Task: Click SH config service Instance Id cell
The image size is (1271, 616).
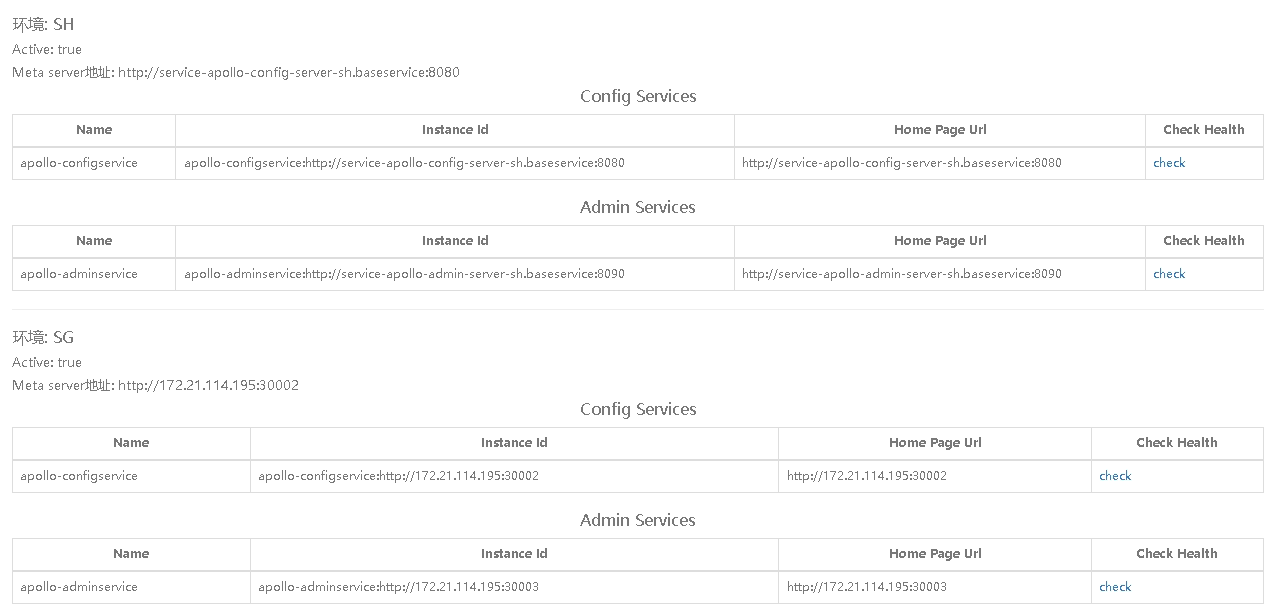Action: pos(455,163)
